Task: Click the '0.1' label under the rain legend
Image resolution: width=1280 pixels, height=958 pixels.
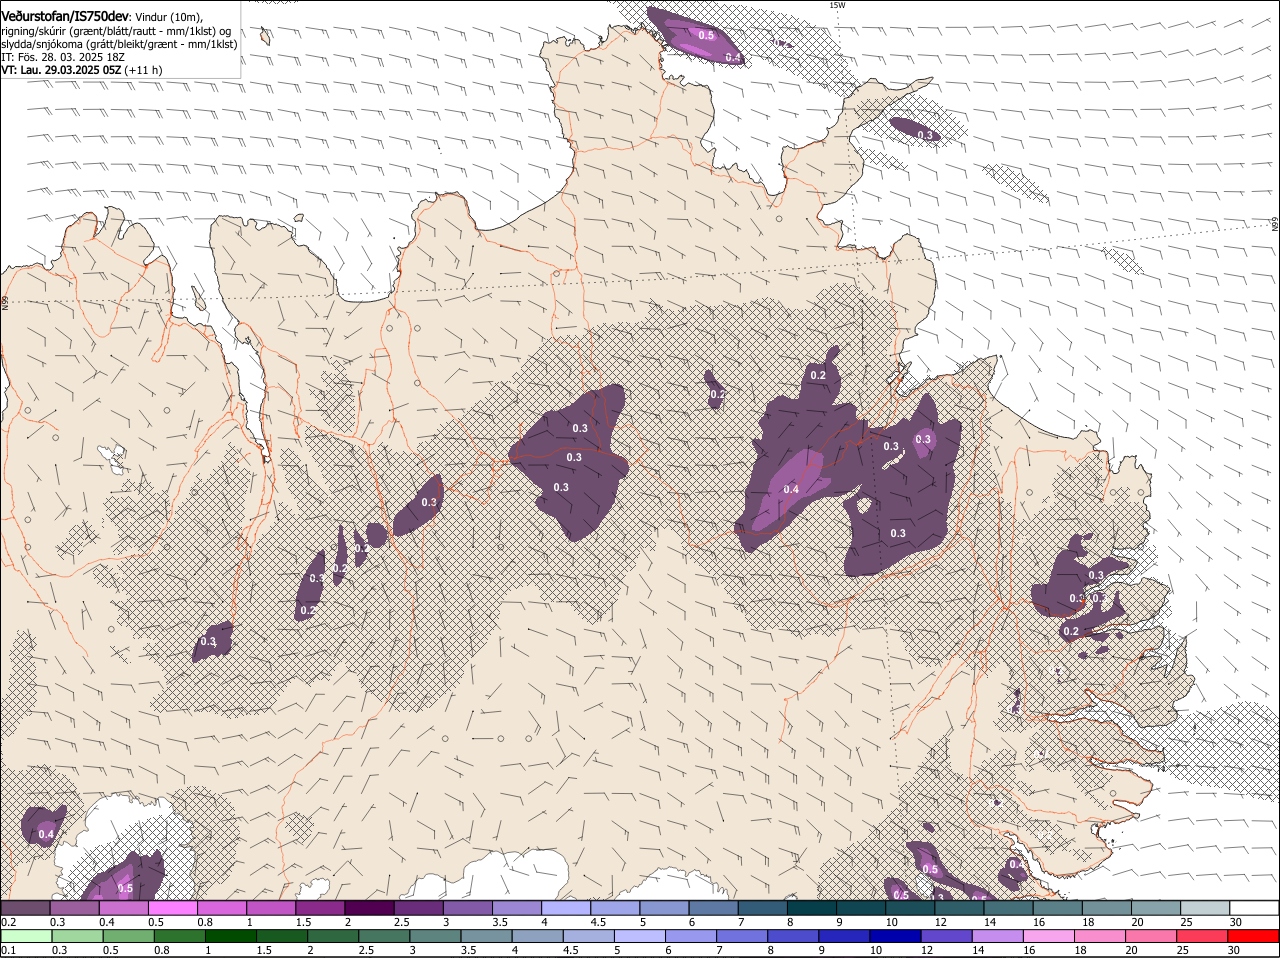Action: [8, 950]
